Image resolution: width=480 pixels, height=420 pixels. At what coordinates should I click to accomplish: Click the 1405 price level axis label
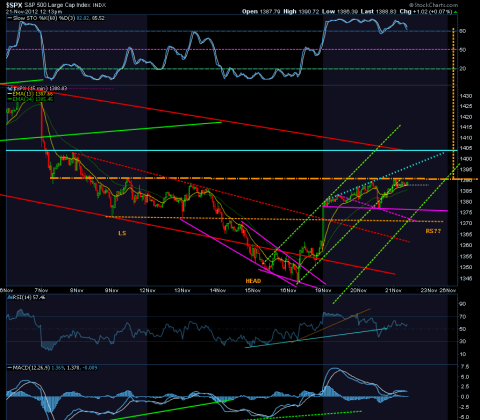pos(465,148)
